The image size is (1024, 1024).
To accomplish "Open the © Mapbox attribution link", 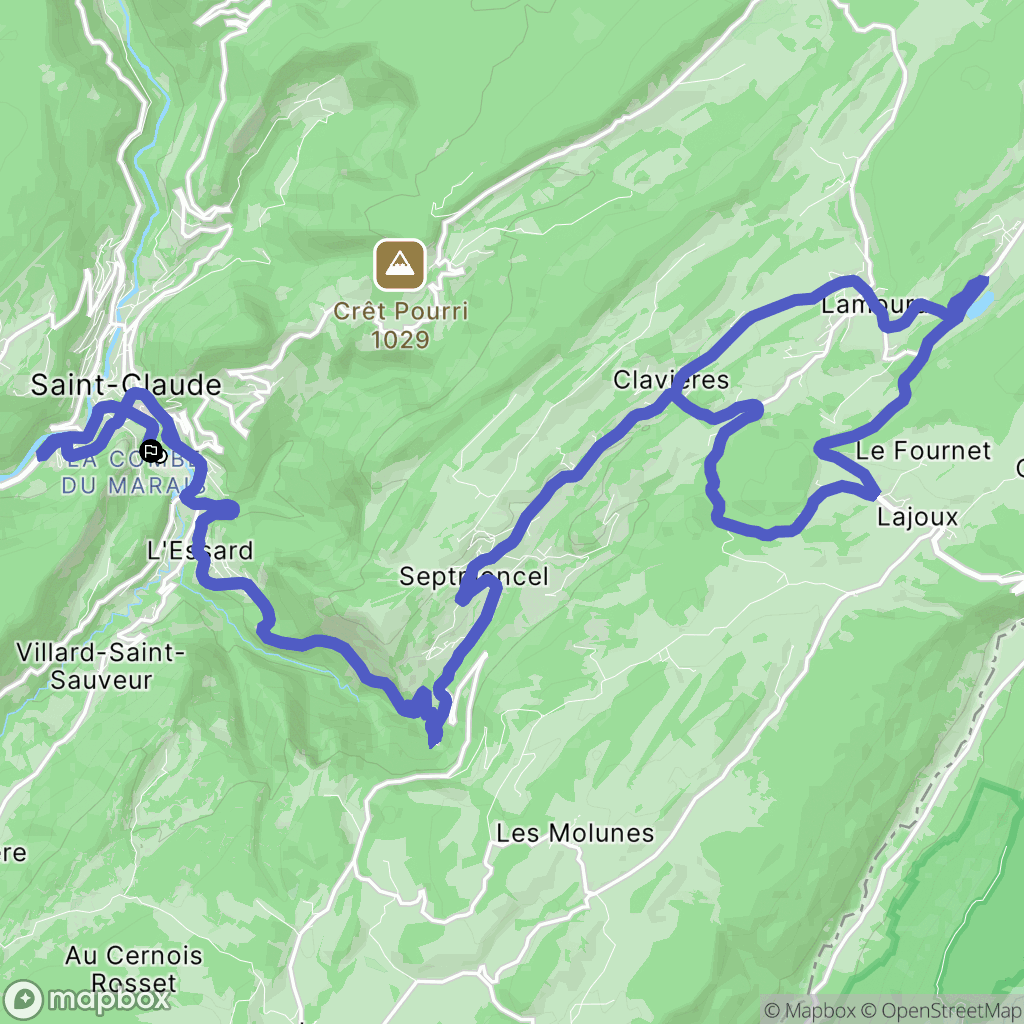I will [810, 1010].
